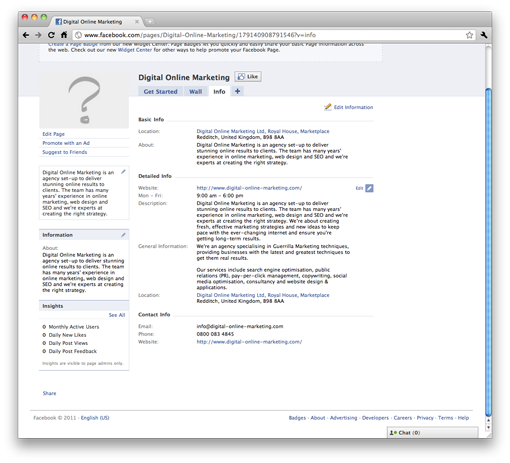The image size is (510, 463).
Task: Change language via English (US) link
Action: click(95, 418)
